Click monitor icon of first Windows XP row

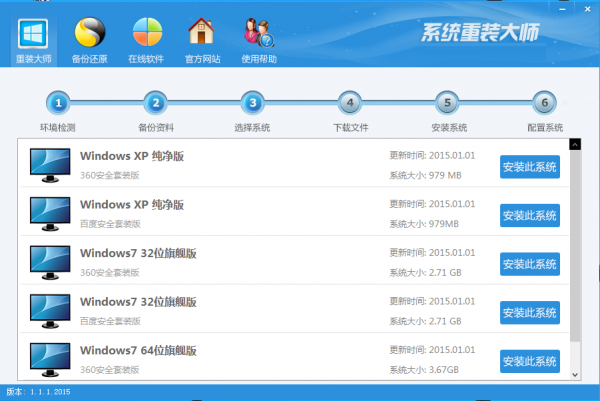[49, 164]
